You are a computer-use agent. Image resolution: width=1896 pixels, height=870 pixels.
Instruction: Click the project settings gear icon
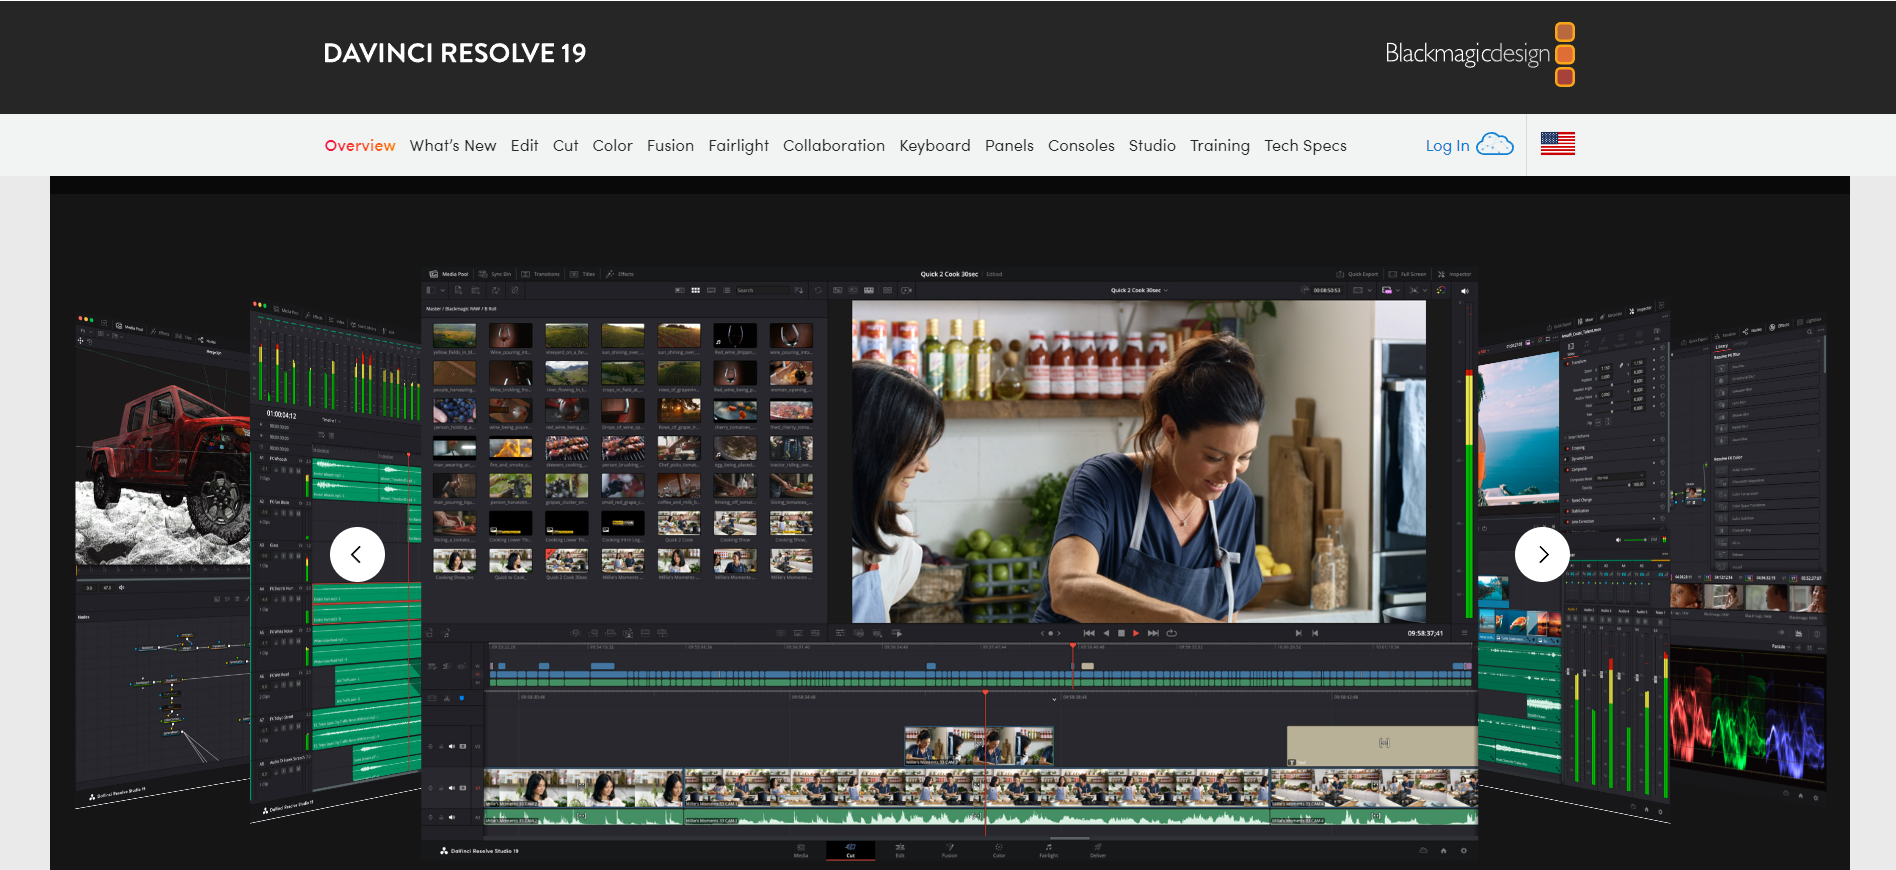(x=1464, y=851)
